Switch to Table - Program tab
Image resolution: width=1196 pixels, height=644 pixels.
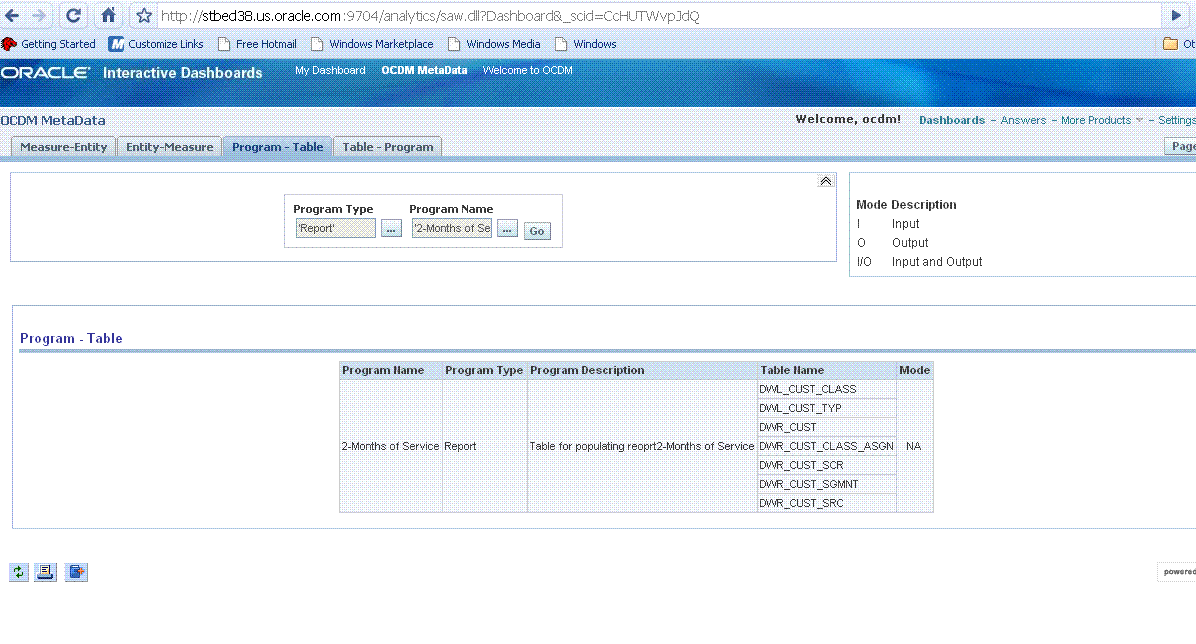pos(387,147)
